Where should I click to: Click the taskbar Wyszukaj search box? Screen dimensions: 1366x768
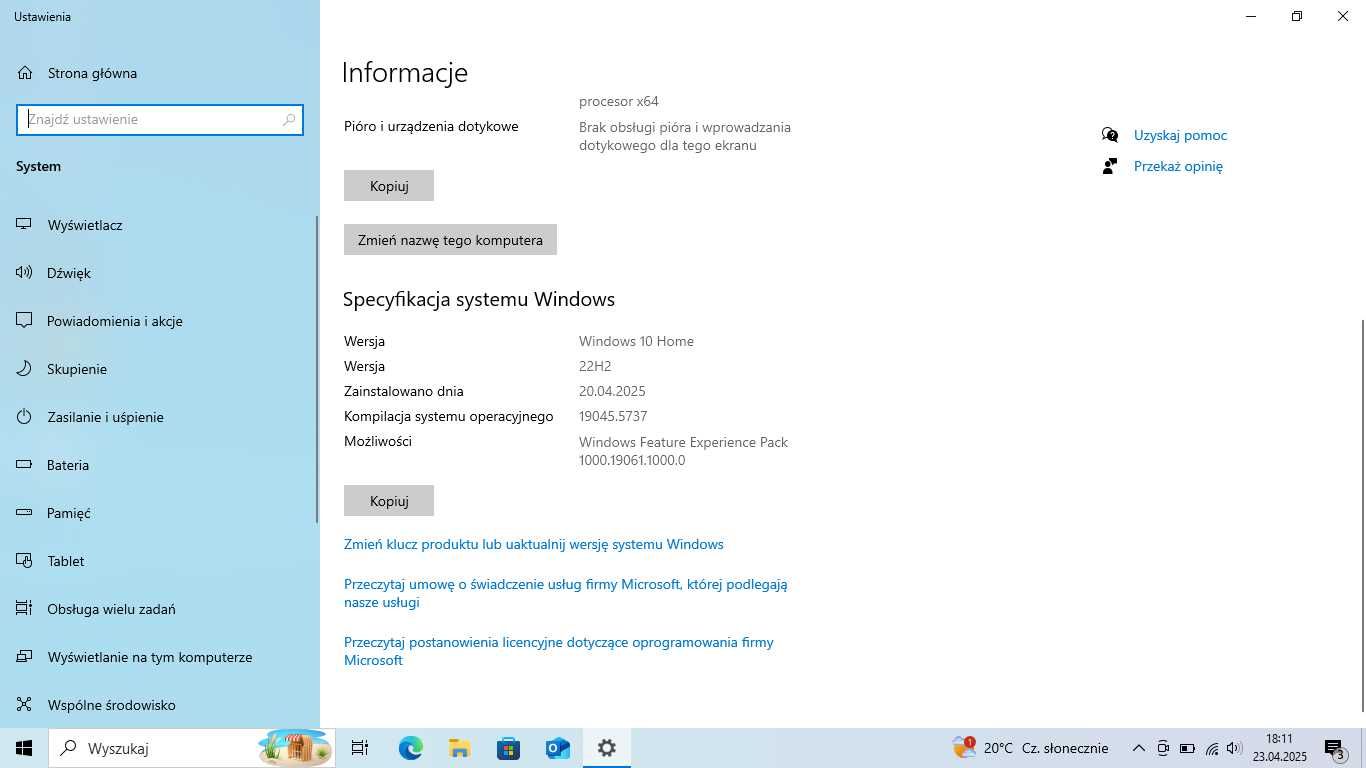click(x=192, y=748)
